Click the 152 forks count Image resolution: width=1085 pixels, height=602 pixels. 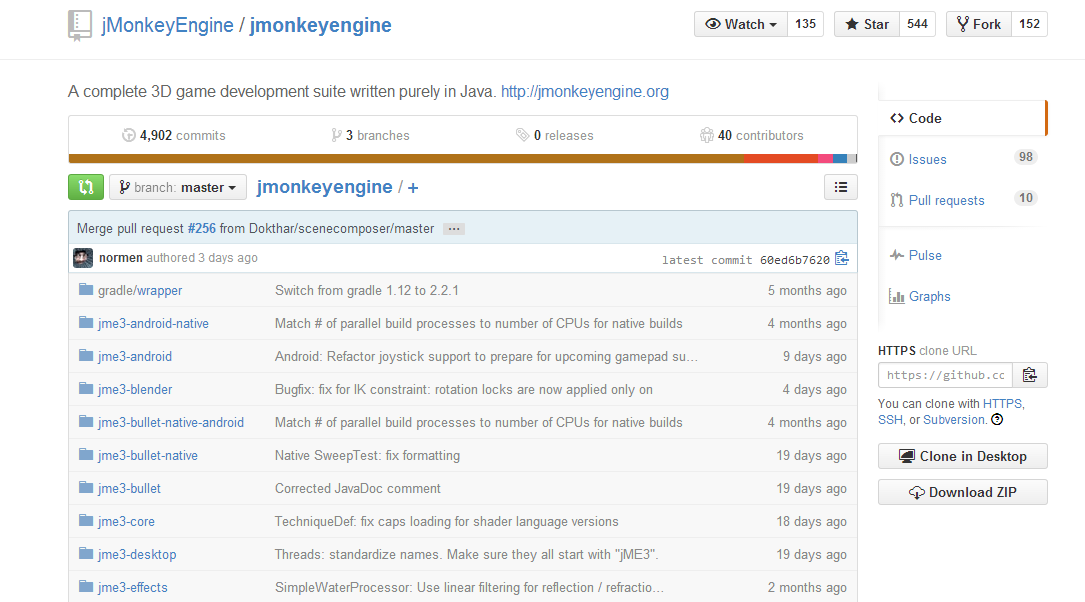[x=1030, y=24]
